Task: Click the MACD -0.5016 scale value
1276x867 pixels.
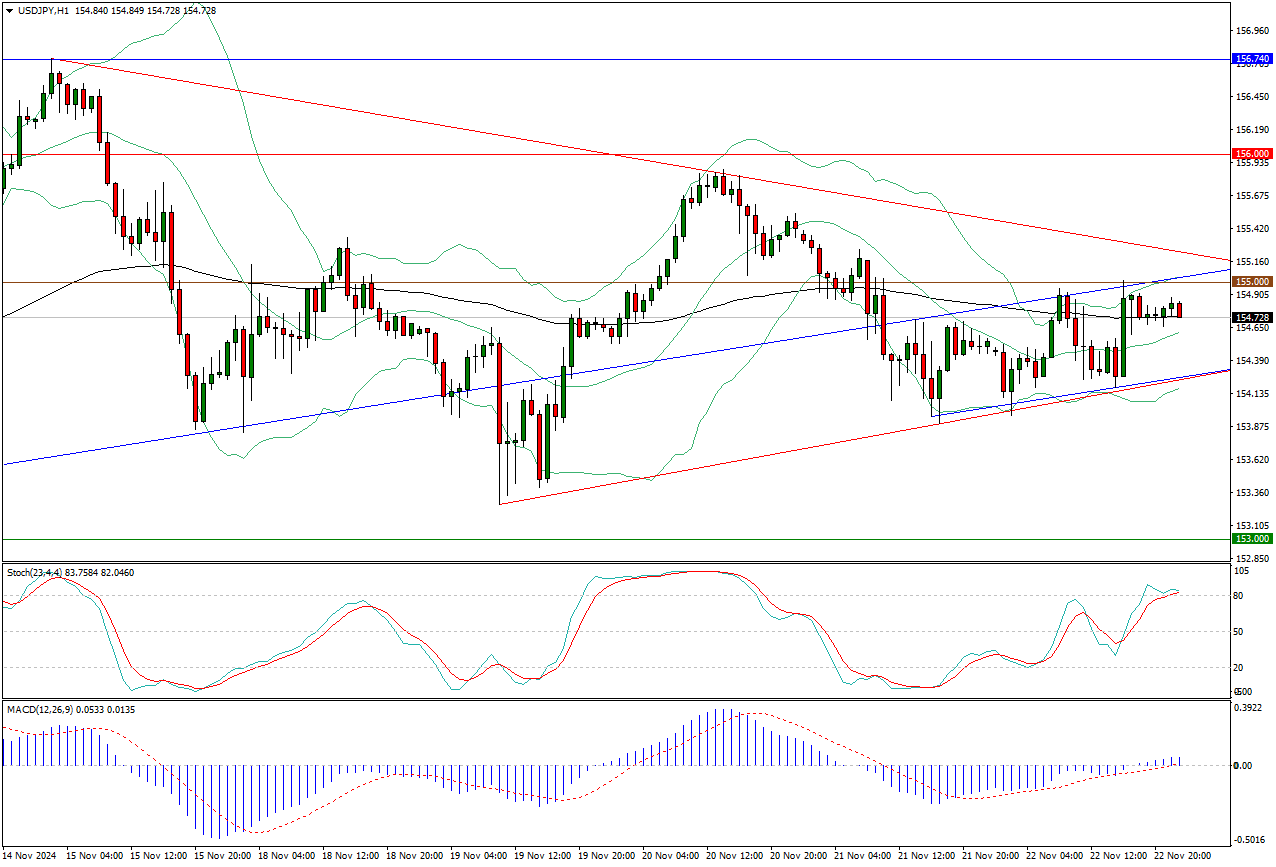Action: click(x=1250, y=840)
